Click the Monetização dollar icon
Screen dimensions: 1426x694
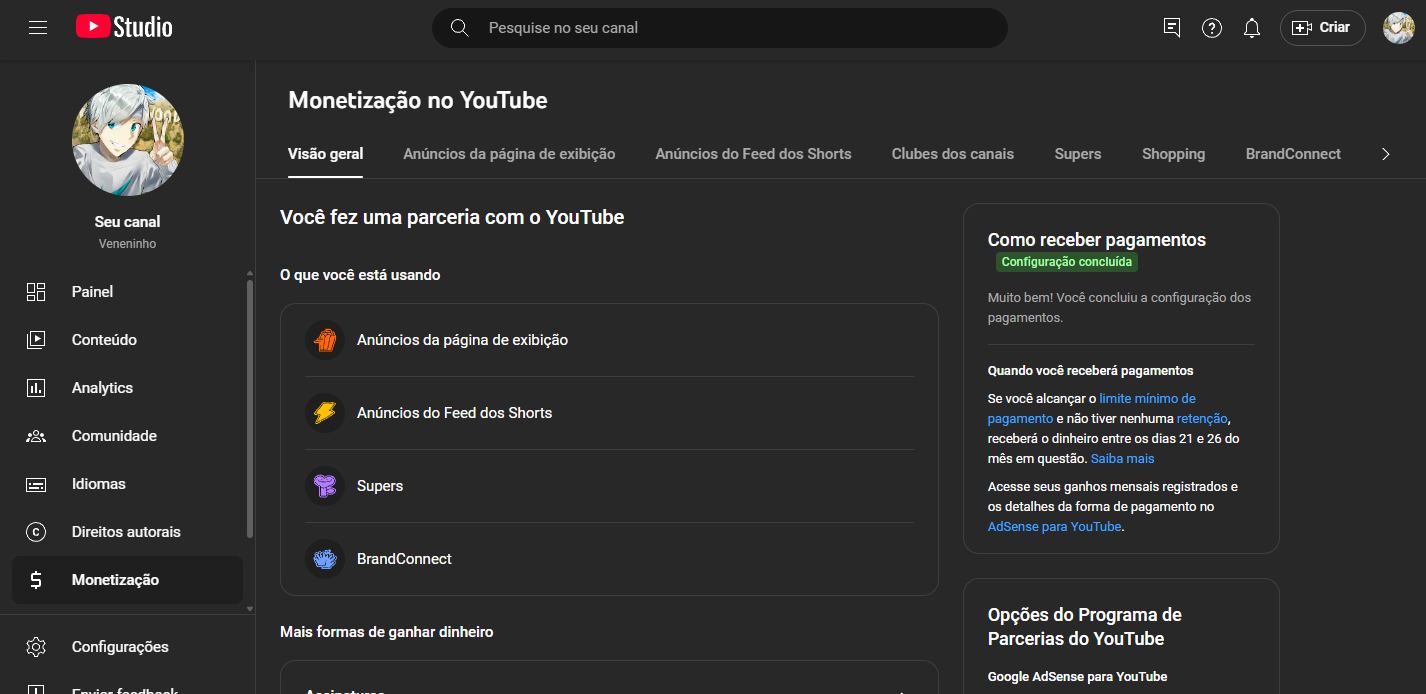click(x=36, y=580)
